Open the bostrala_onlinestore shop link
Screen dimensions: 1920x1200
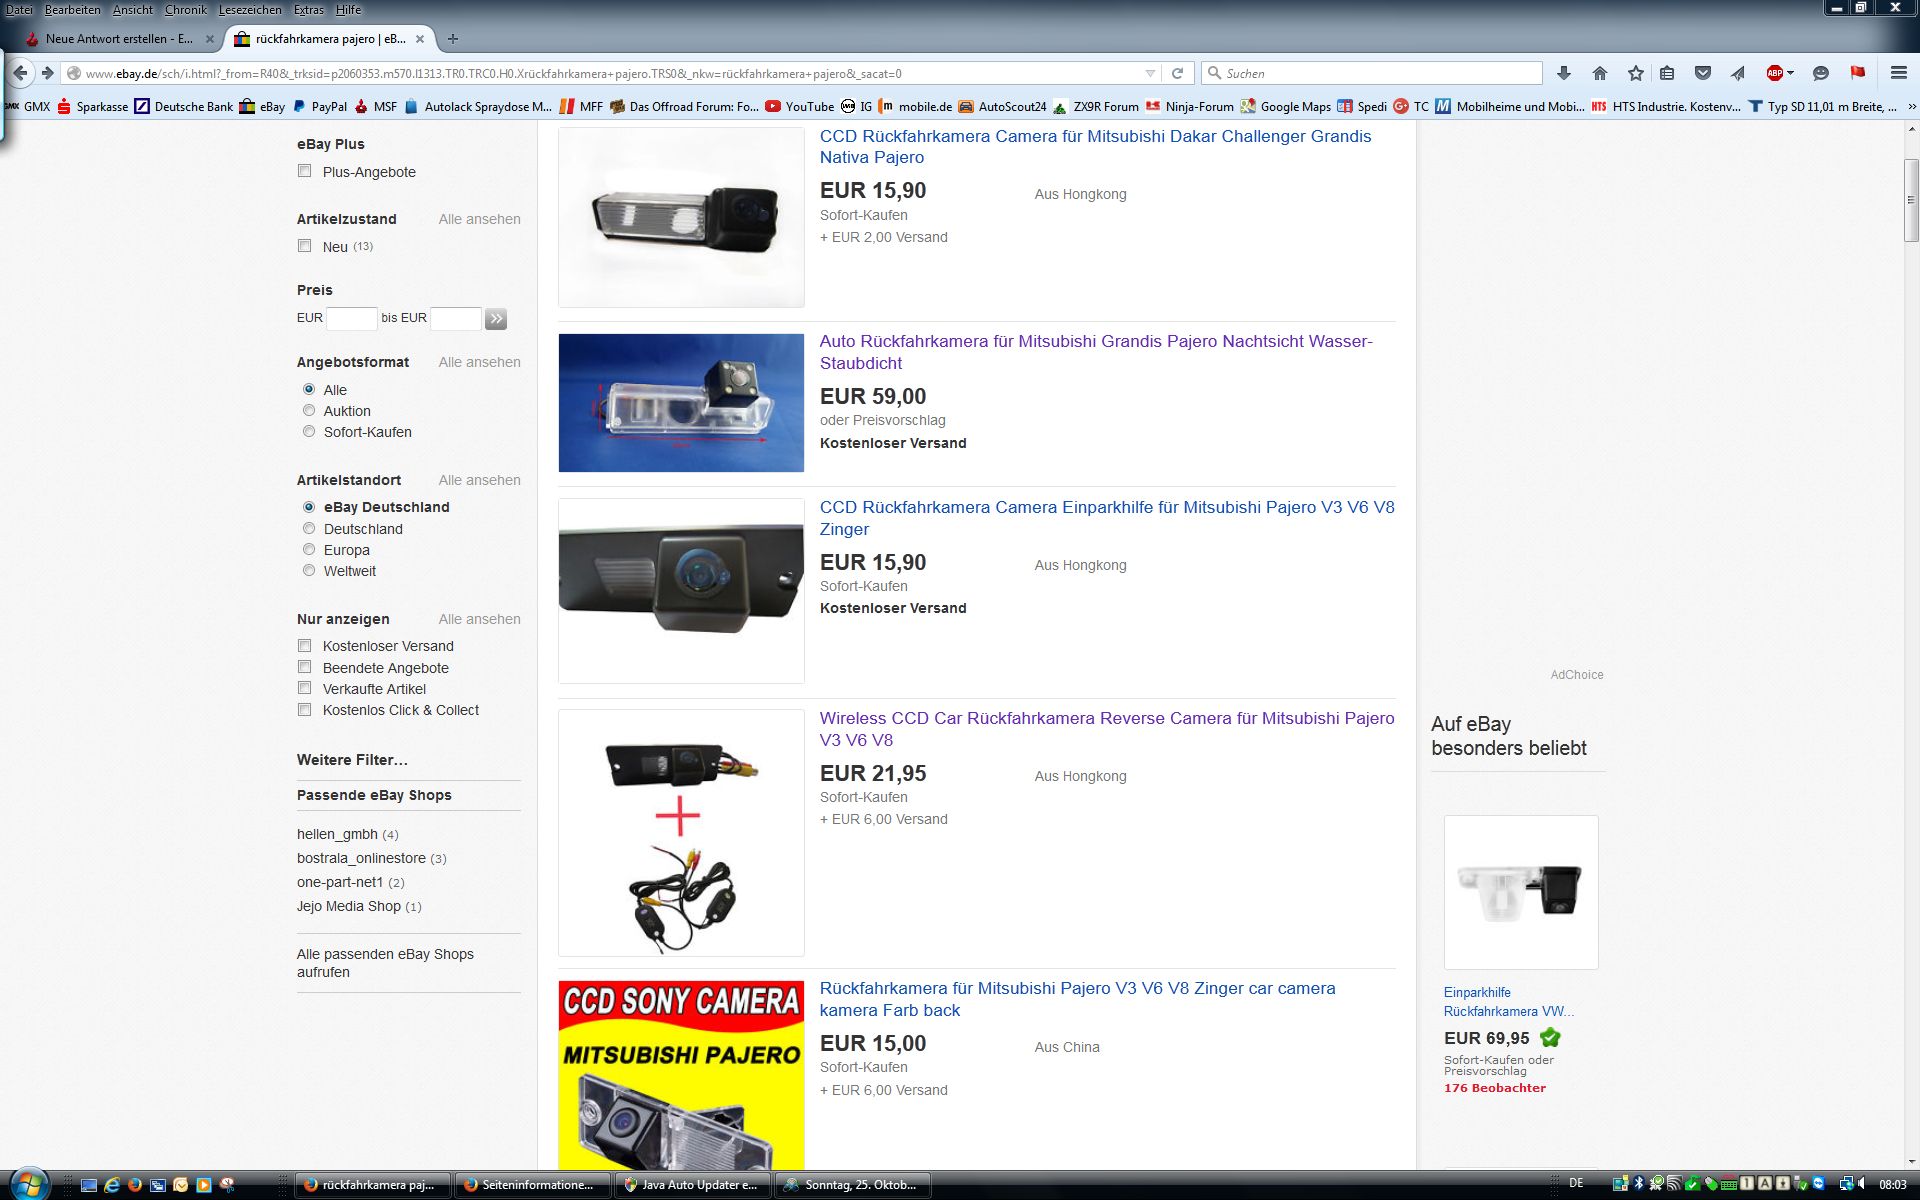pyautogui.click(x=361, y=858)
